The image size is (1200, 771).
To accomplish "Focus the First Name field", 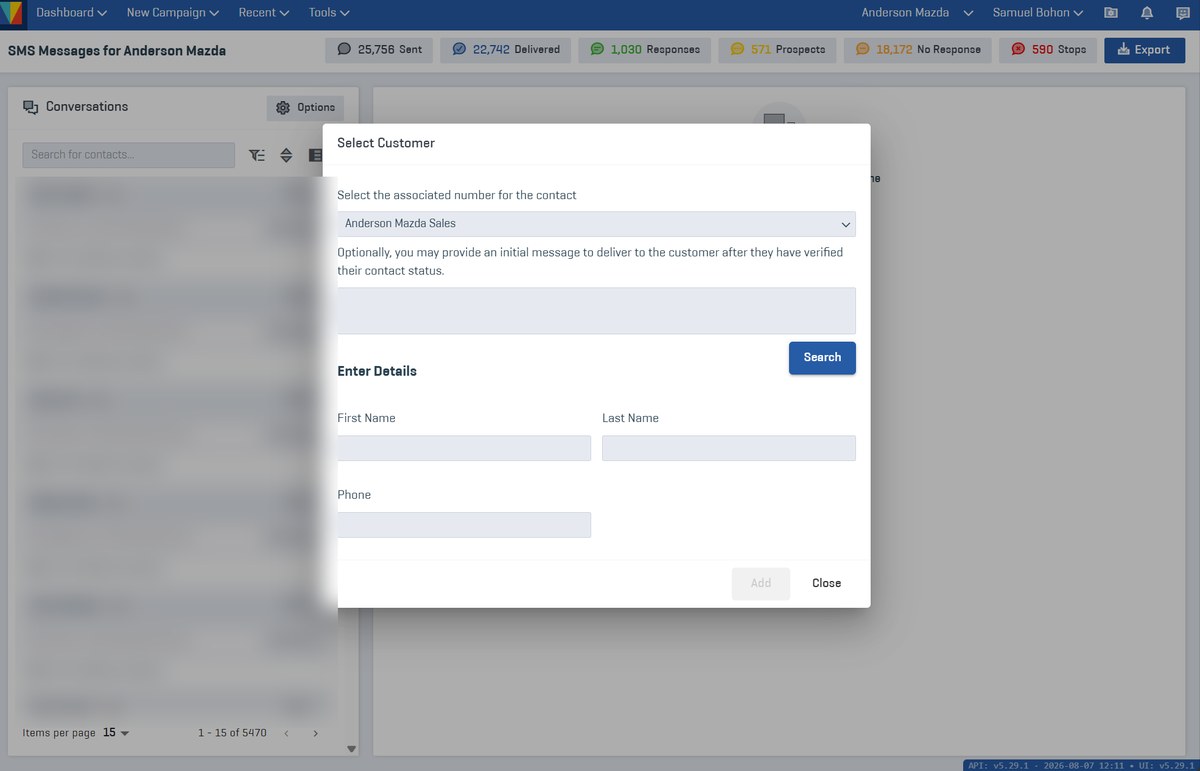I will coord(464,448).
